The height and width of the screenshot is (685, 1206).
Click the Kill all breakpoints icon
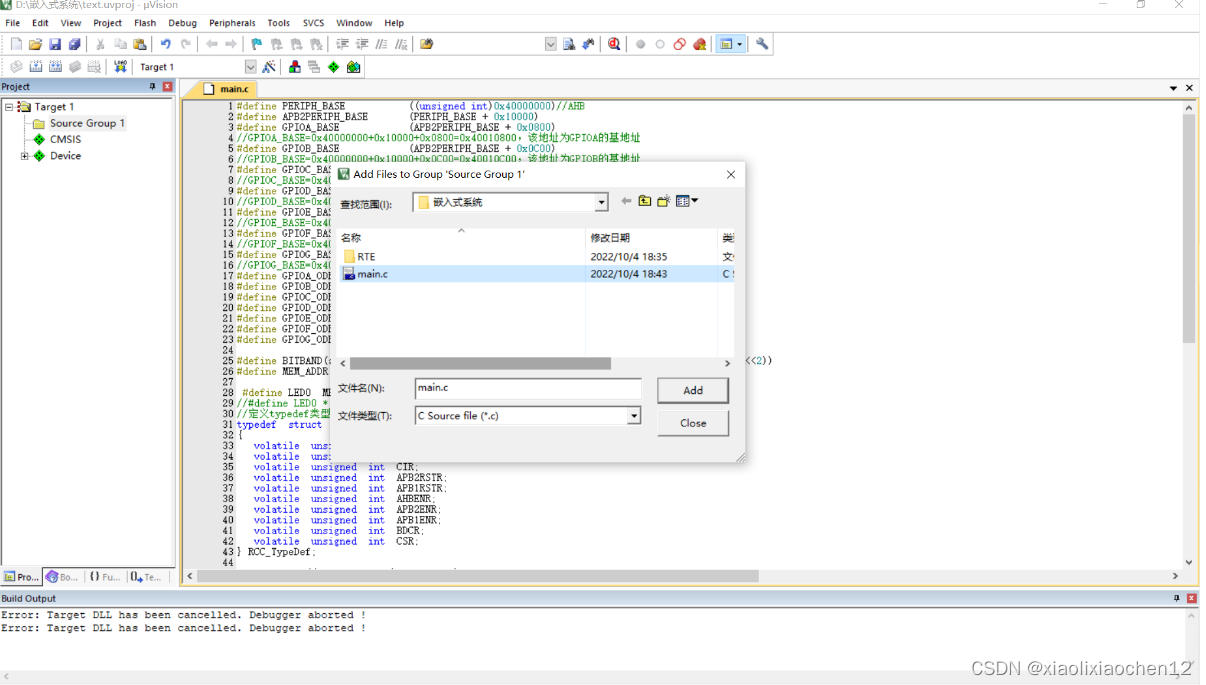click(699, 44)
